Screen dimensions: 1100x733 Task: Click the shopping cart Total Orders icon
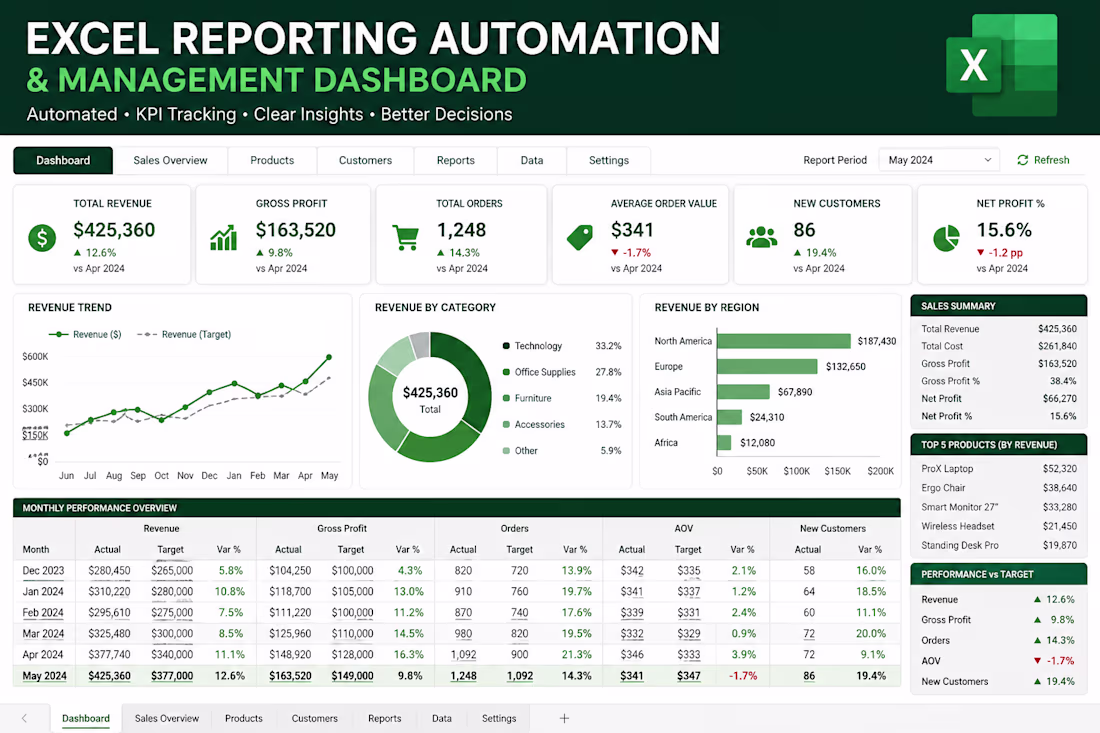[405, 238]
